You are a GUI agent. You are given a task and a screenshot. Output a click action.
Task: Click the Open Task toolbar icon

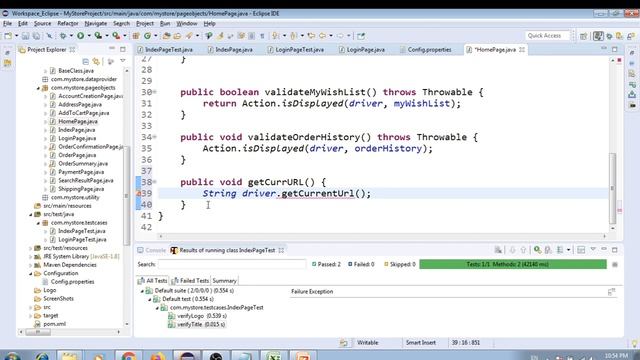[x=177, y=36]
